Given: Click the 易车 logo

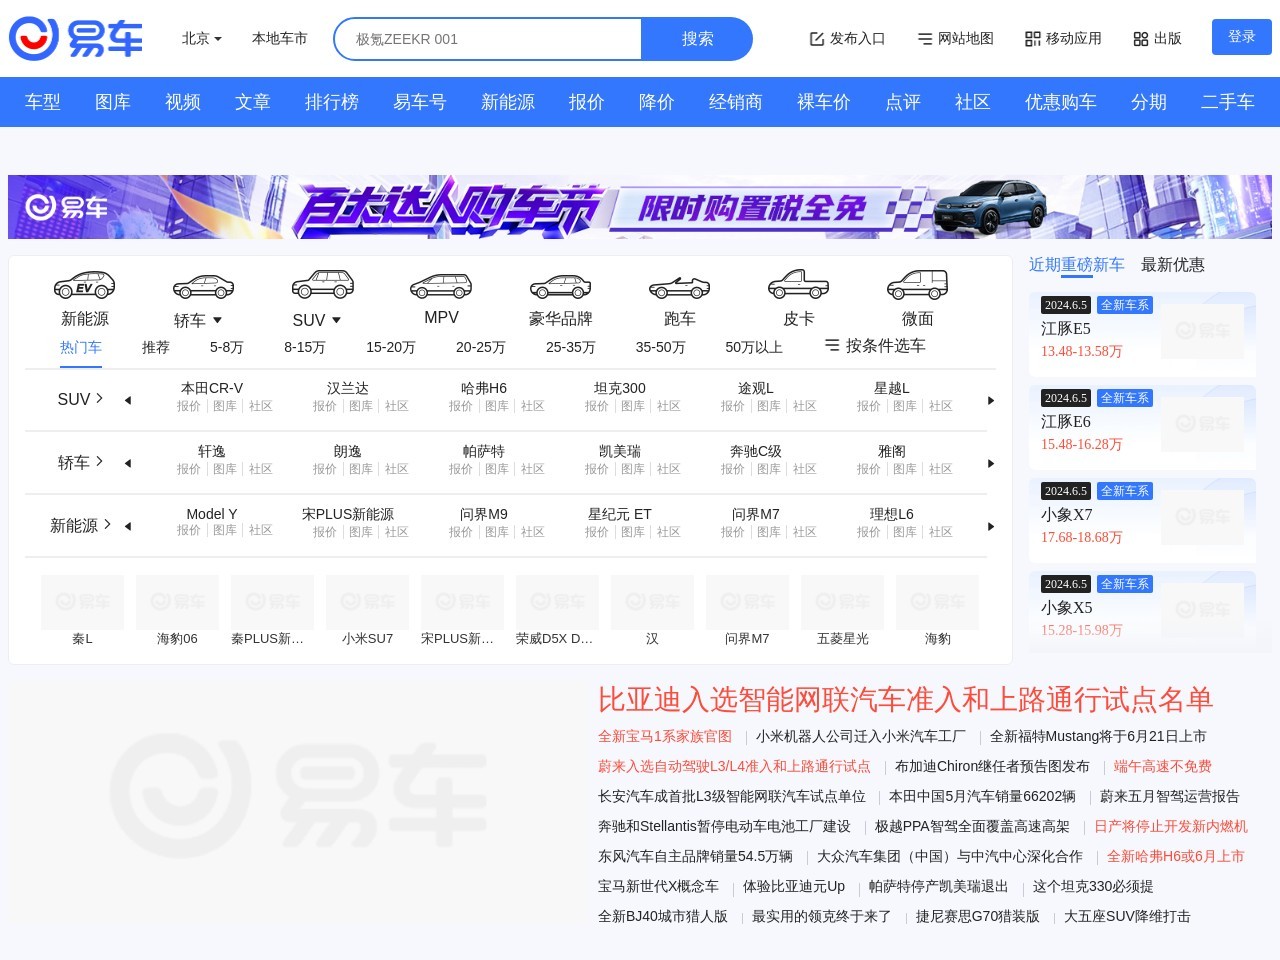Looking at the screenshot, I should coord(75,38).
